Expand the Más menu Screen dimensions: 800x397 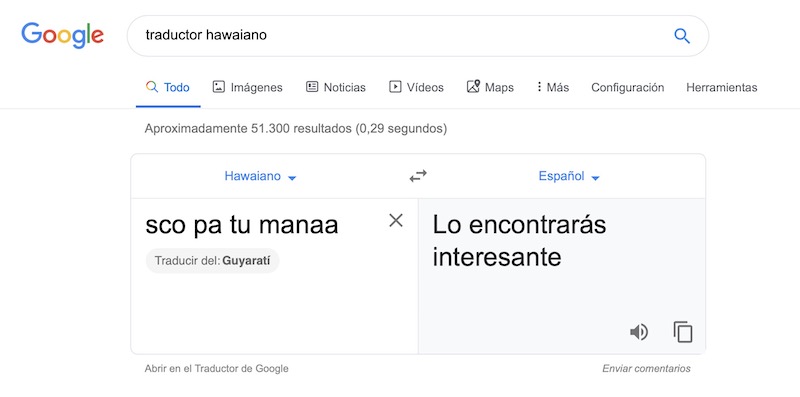tap(553, 87)
